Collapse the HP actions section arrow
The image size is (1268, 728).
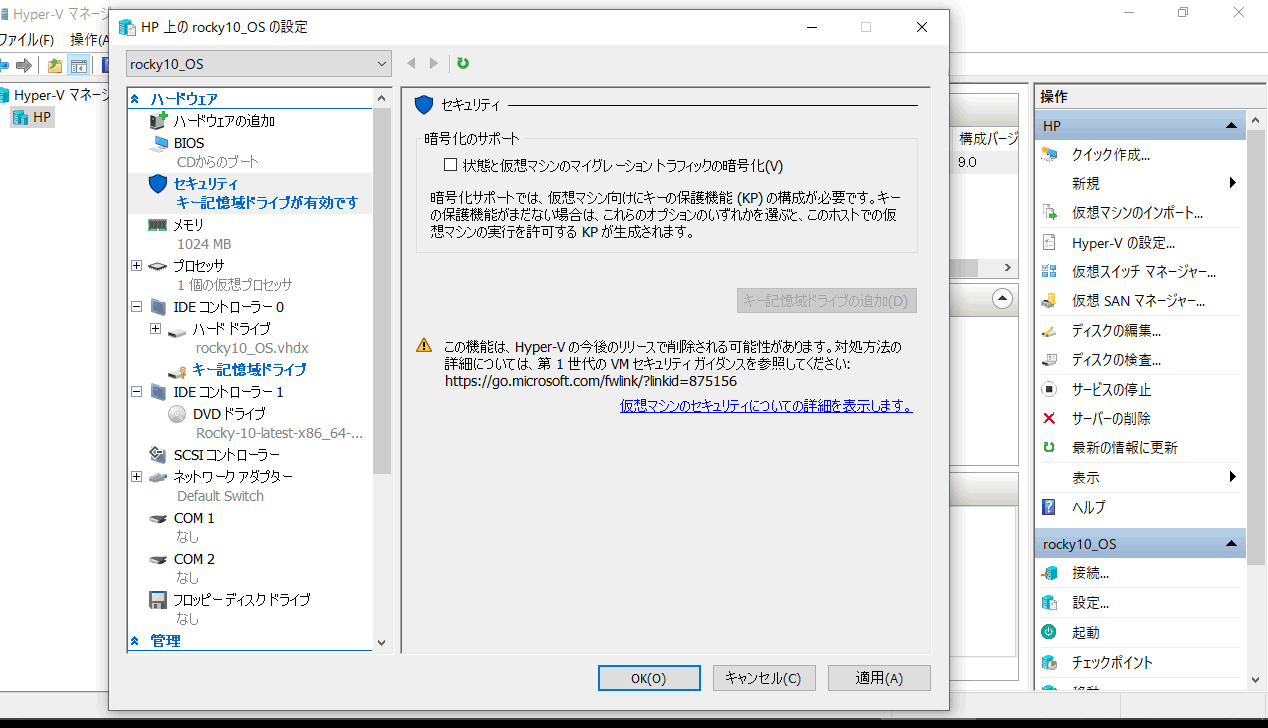pos(1232,126)
